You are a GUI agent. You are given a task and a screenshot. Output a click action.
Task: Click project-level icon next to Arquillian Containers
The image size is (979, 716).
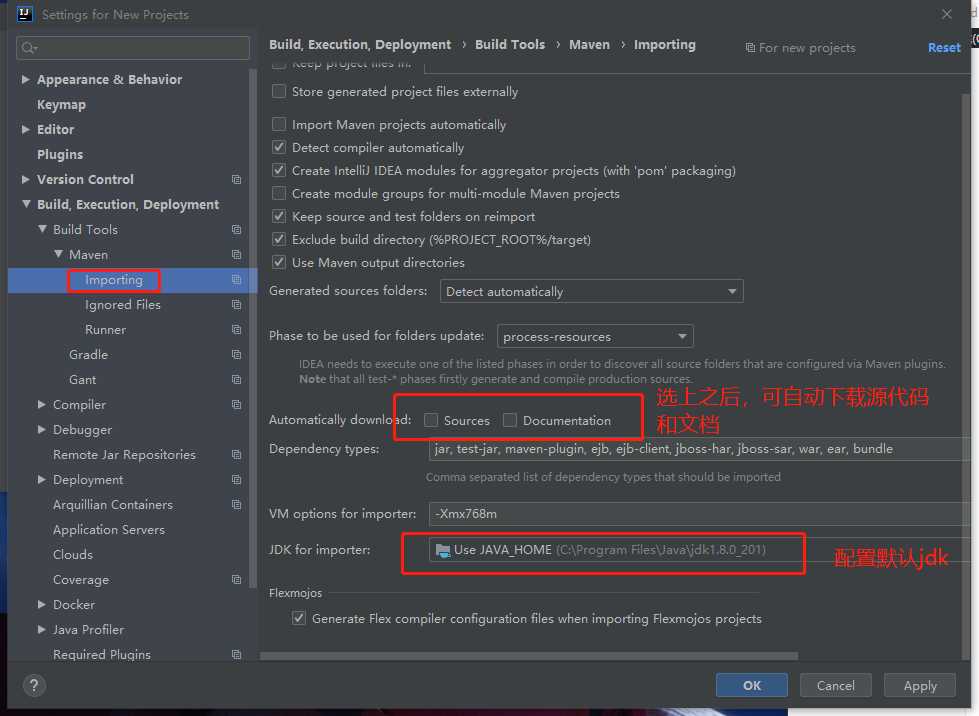pyautogui.click(x=237, y=504)
